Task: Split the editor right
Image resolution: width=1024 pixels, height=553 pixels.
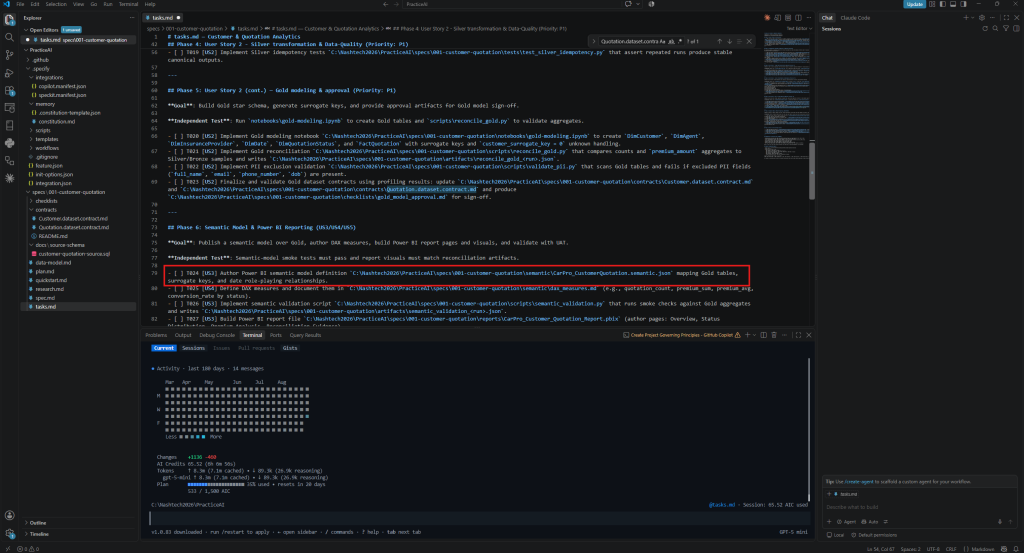Action: (x=798, y=18)
